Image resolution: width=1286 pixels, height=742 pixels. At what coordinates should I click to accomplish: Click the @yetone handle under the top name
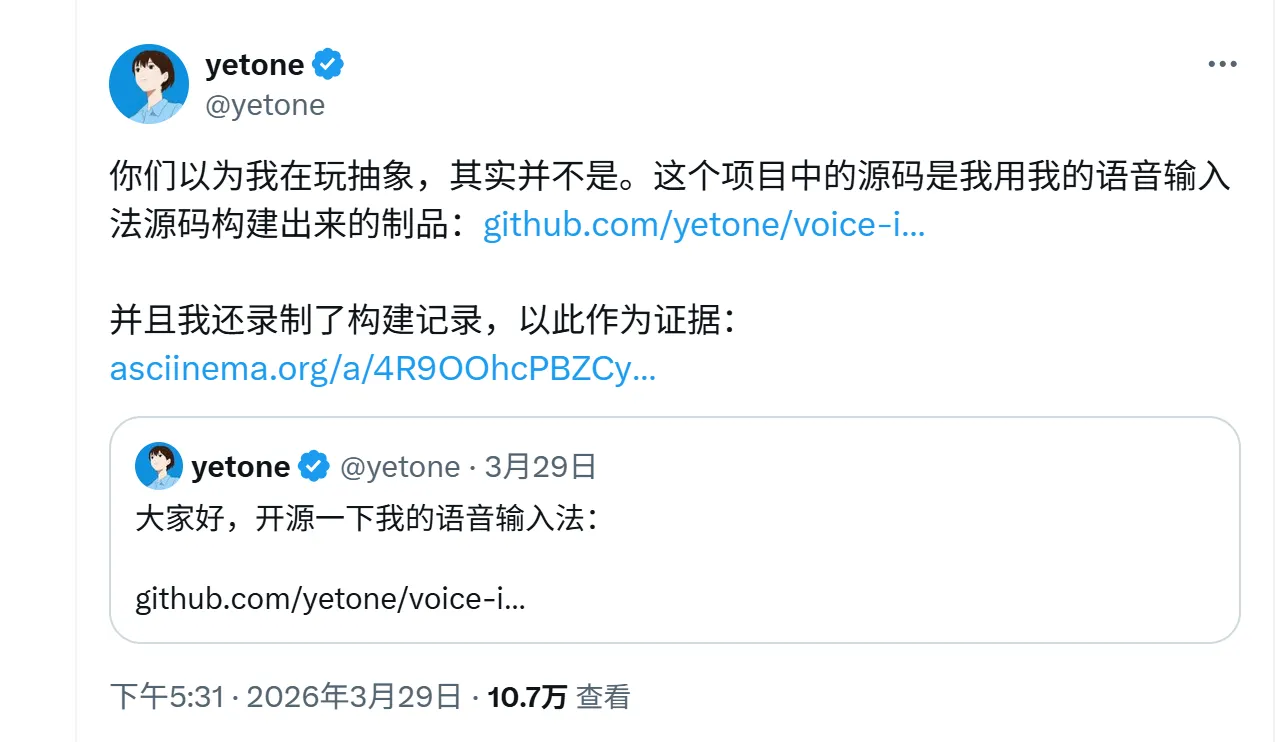[x=265, y=105]
